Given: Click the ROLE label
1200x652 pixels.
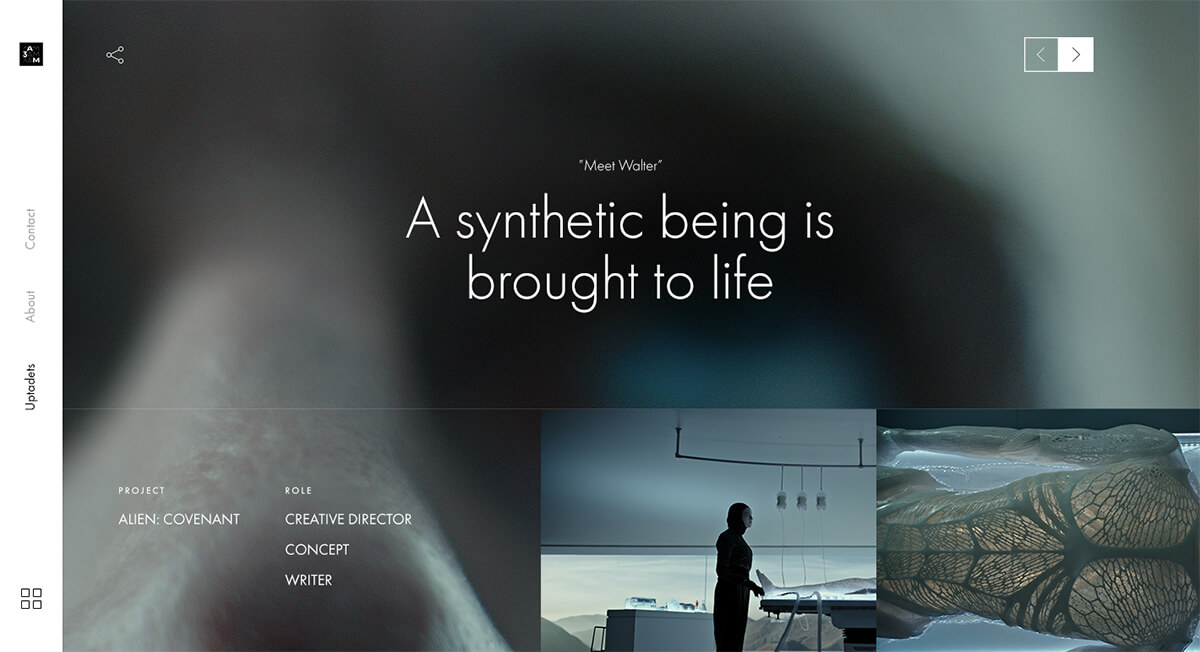Looking at the screenshot, I should coord(298,491).
